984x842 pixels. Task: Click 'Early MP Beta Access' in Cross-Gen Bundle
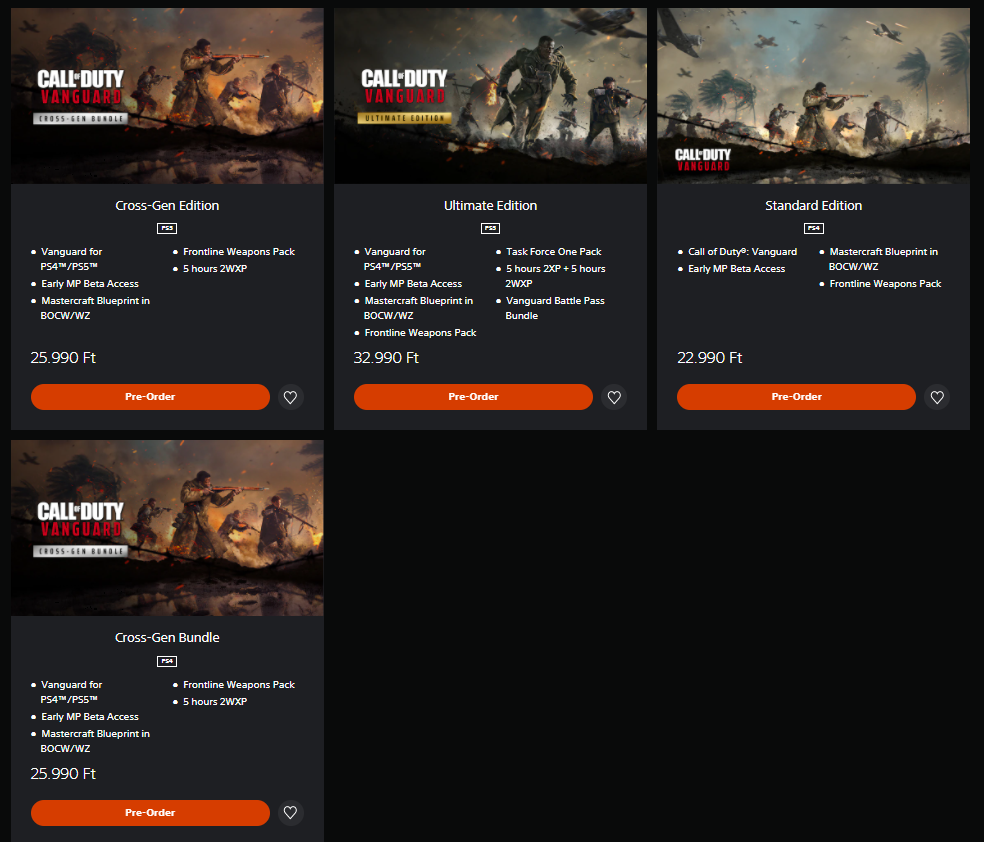(90, 717)
